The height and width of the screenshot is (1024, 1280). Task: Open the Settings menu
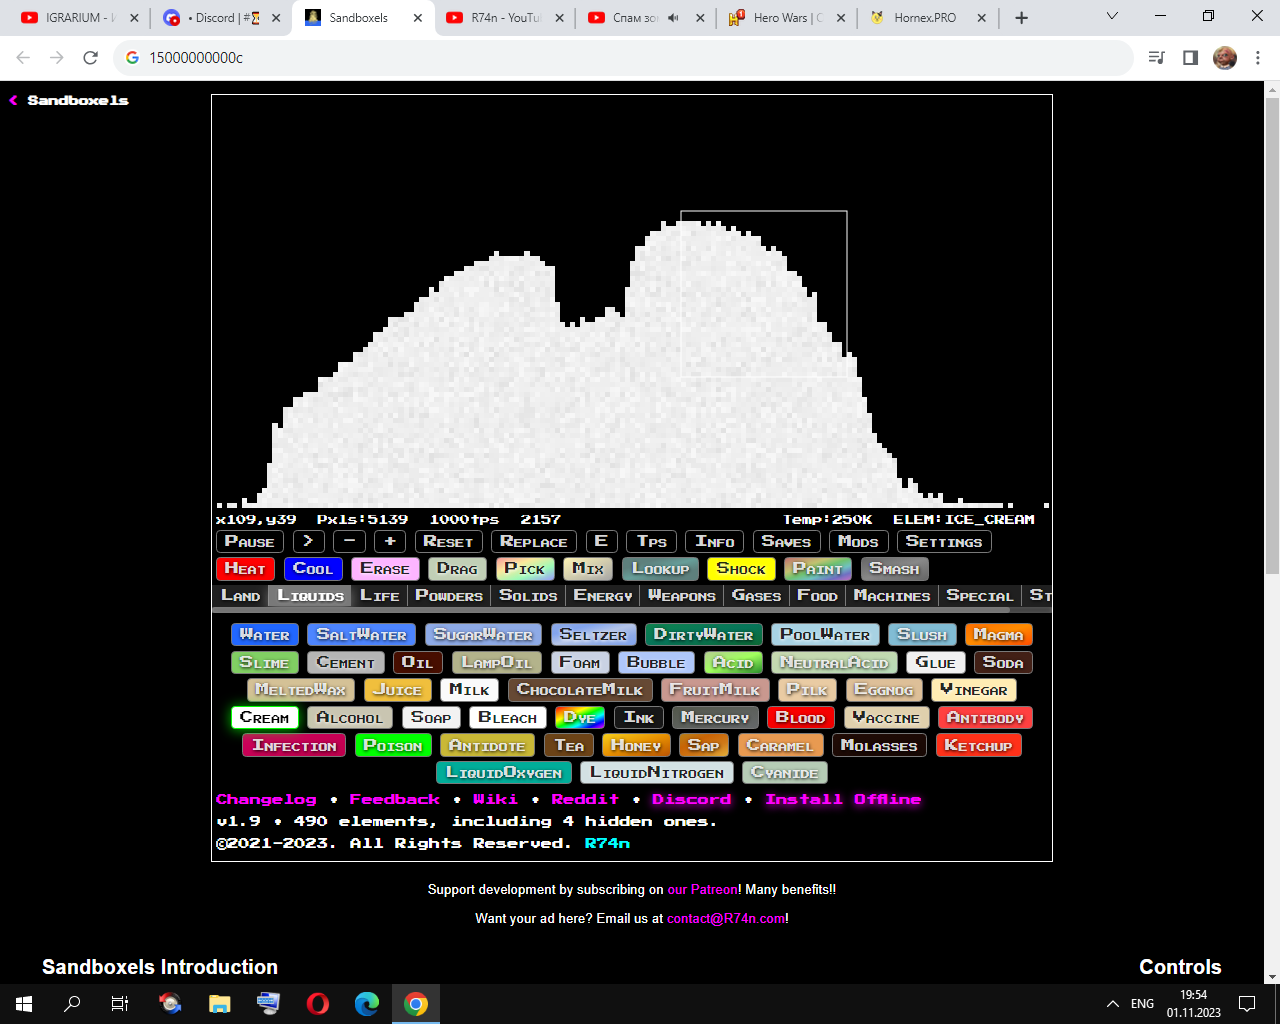(944, 542)
